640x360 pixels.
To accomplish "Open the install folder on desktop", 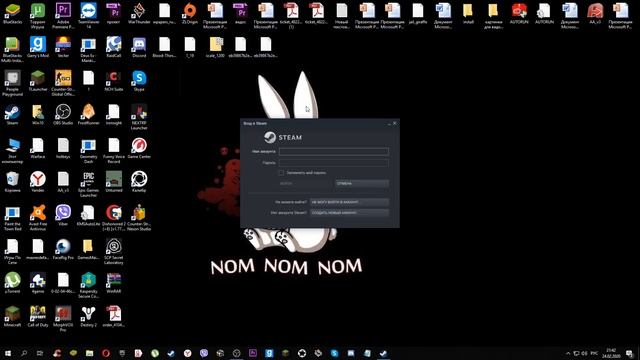I will point(468,13).
